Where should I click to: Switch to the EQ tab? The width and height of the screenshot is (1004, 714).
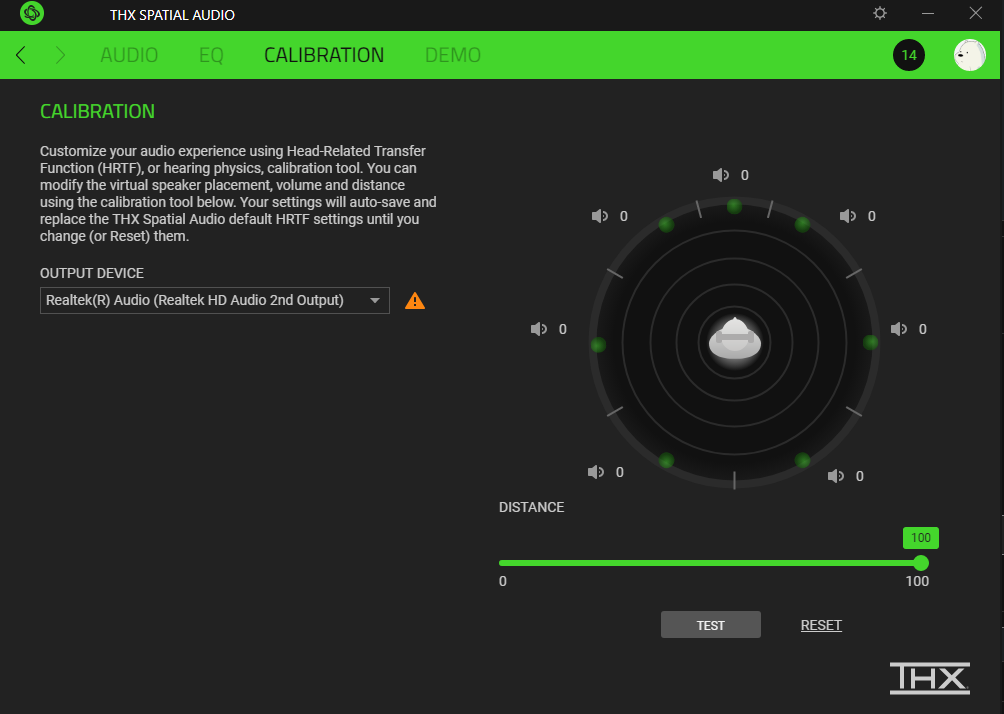point(211,55)
